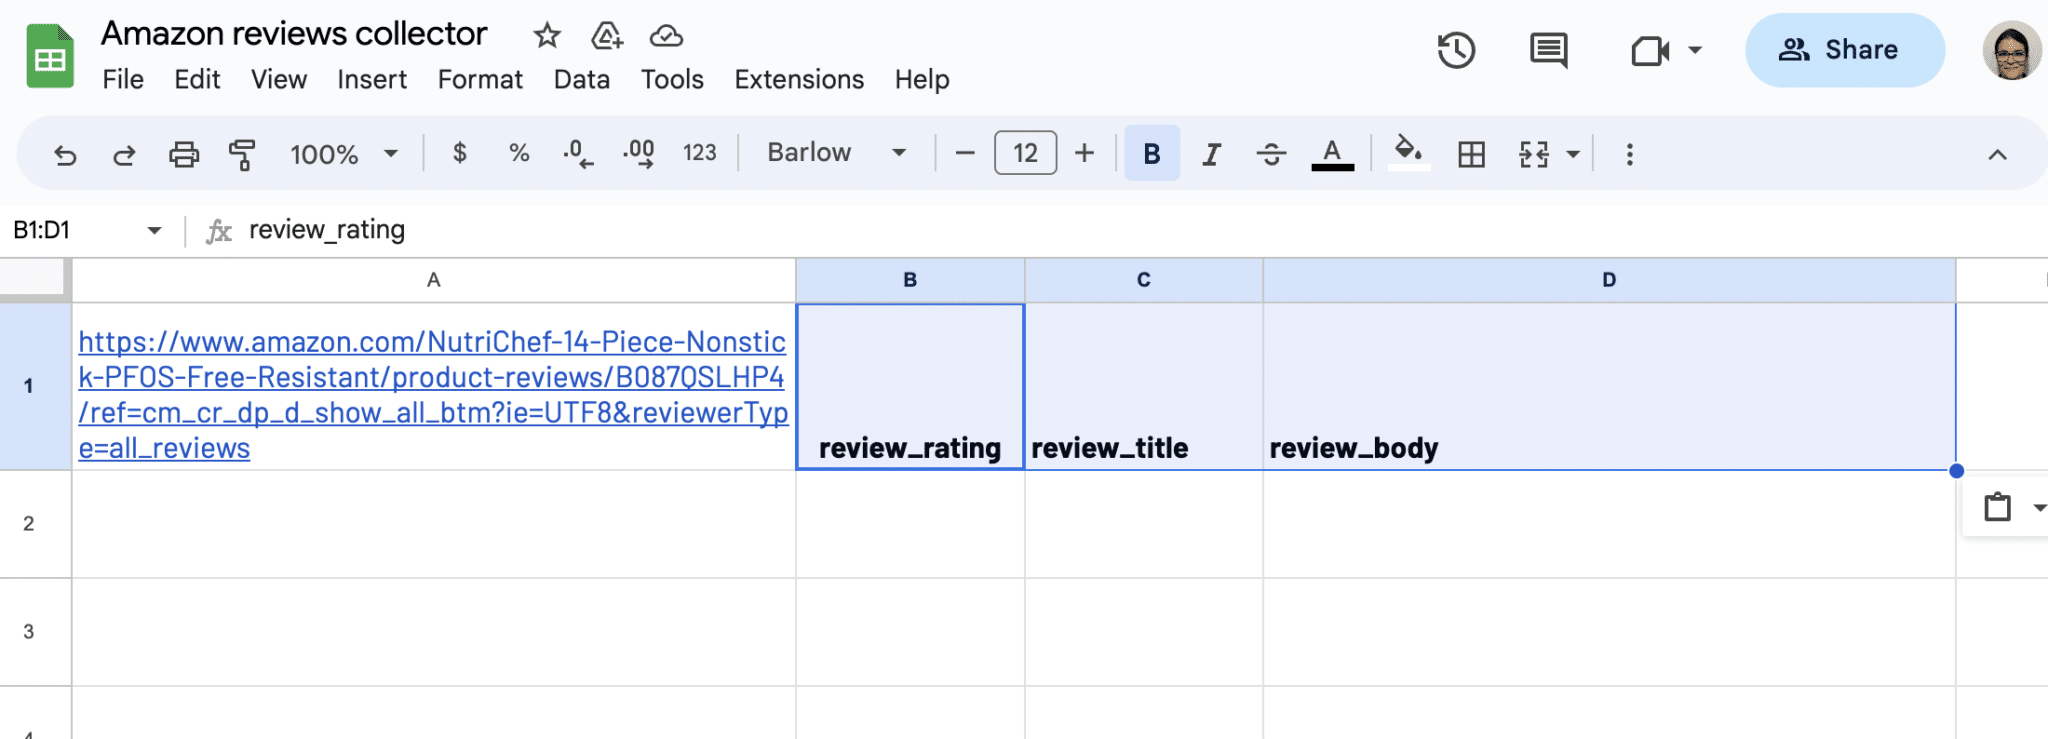
Task: Open the fill color picker
Action: click(x=1408, y=154)
